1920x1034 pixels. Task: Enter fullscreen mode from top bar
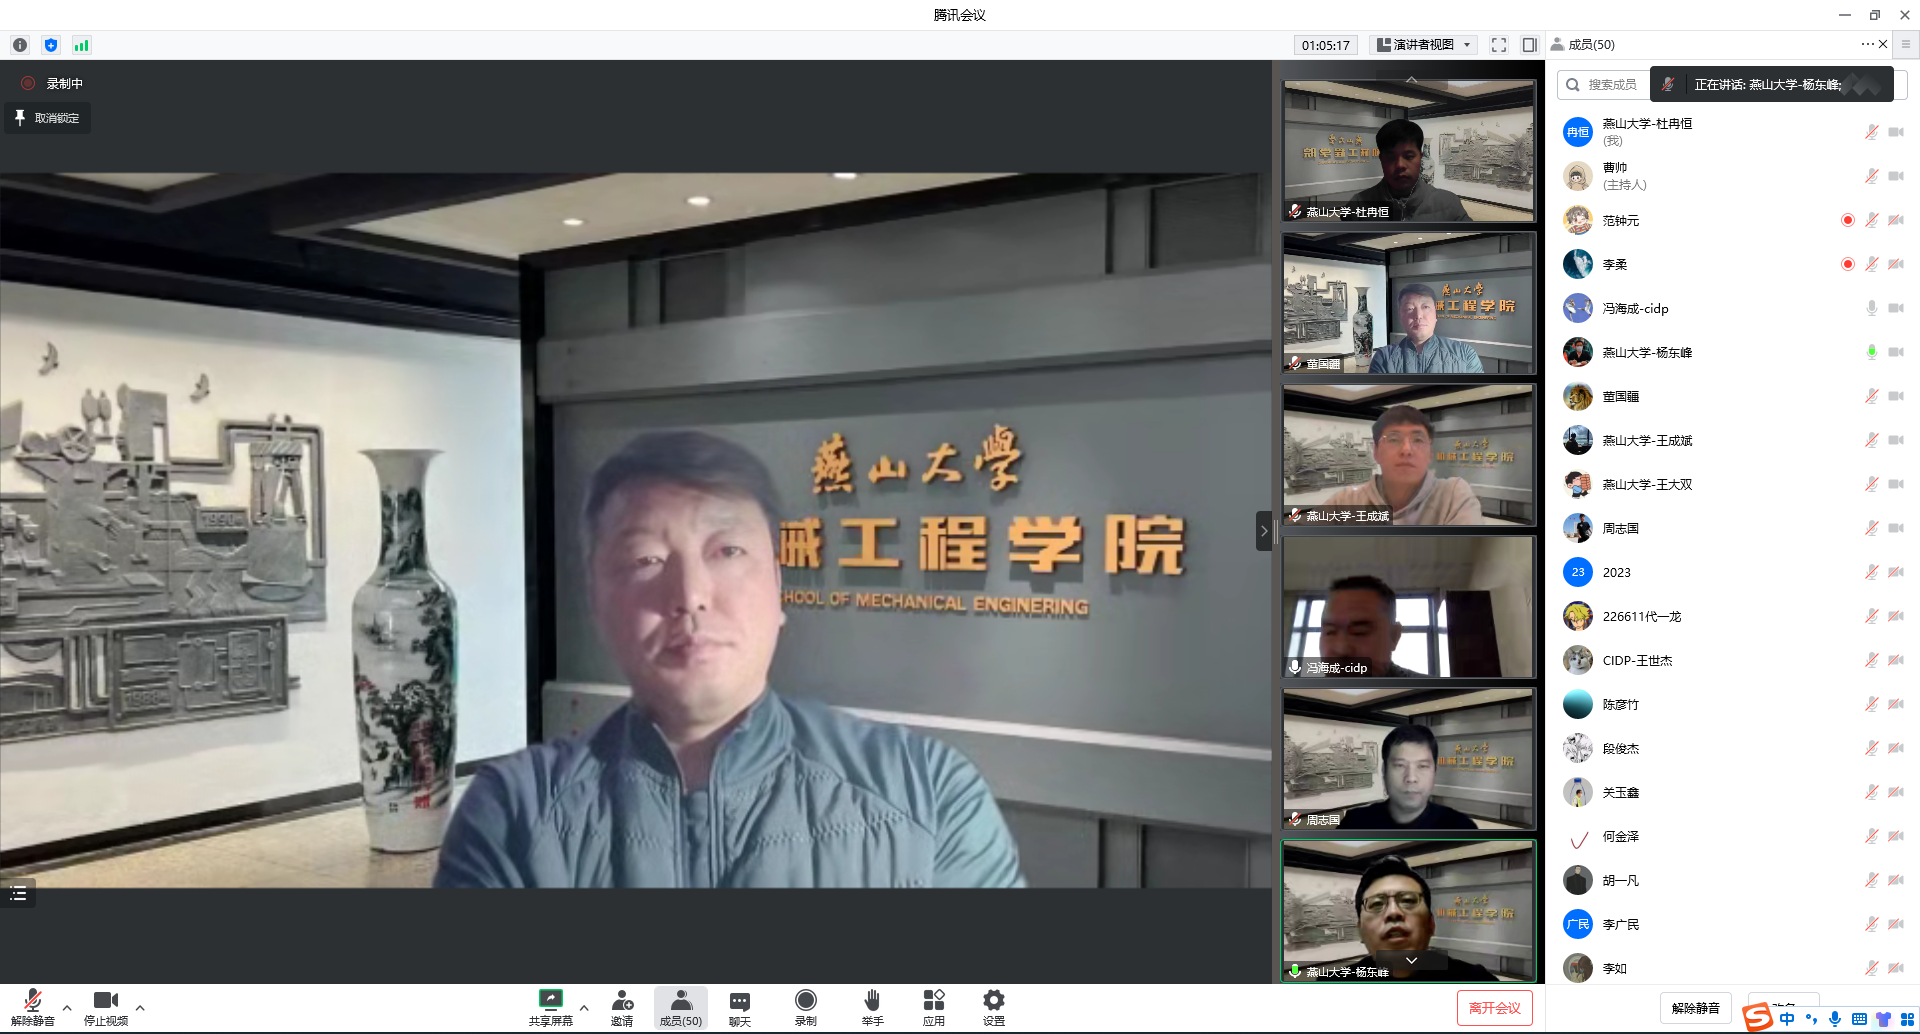1498,45
